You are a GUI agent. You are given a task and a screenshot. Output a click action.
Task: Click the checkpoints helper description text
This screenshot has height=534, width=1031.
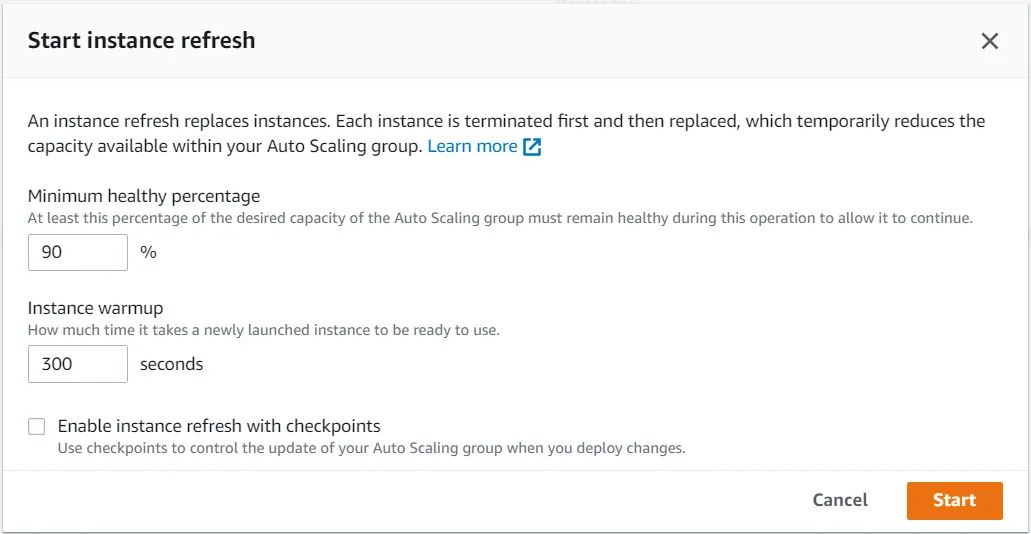371,448
